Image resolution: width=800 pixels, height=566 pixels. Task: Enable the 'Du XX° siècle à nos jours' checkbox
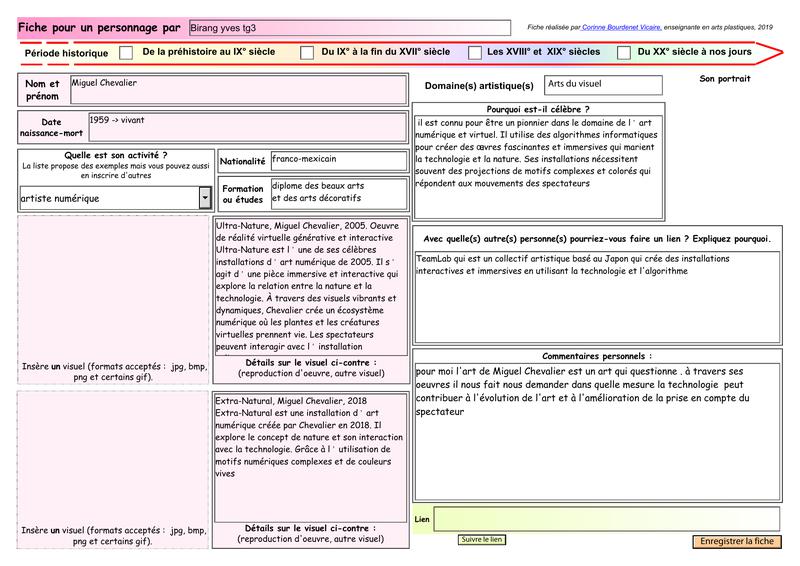click(x=624, y=52)
